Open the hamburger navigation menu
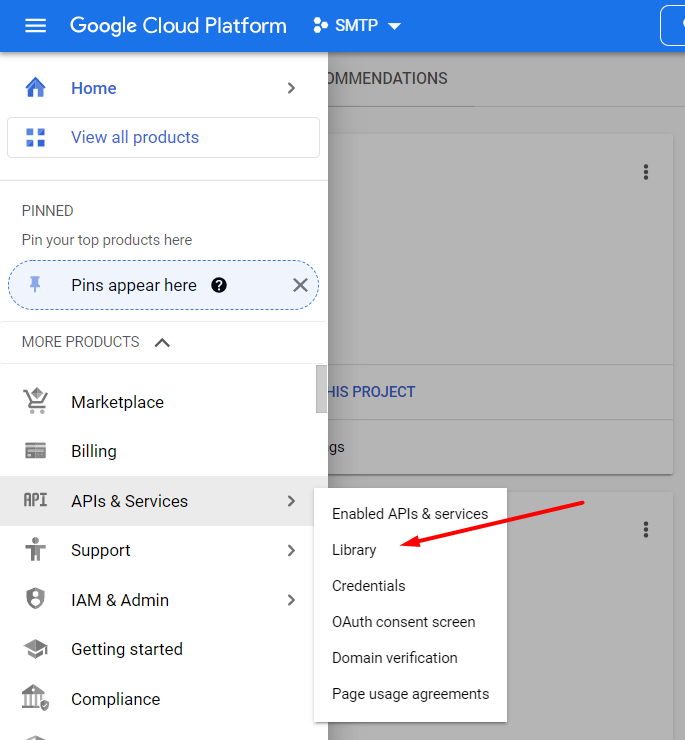This screenshot has width=685, height=740. (x=35, y=25)
